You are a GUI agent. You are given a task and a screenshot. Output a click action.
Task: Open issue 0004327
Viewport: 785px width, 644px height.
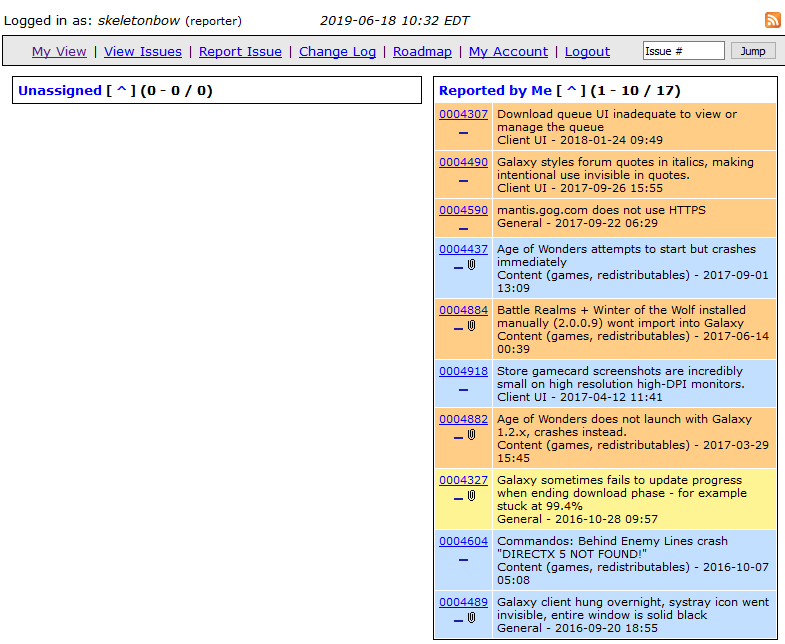click(463, 481)
